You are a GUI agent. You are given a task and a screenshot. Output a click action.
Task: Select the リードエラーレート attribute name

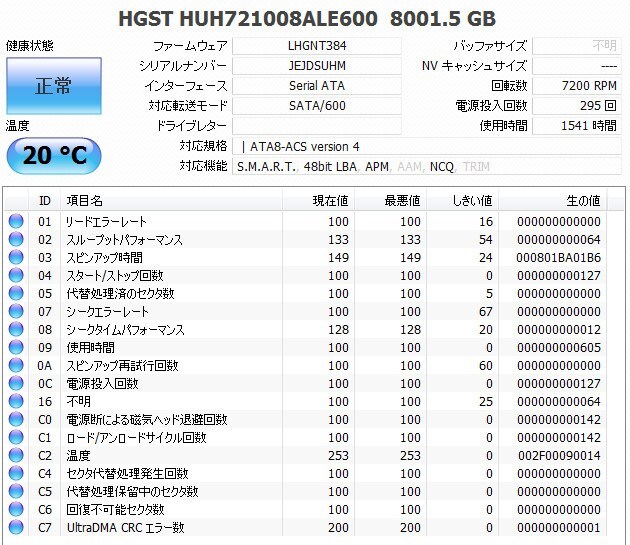pos(106,221)
